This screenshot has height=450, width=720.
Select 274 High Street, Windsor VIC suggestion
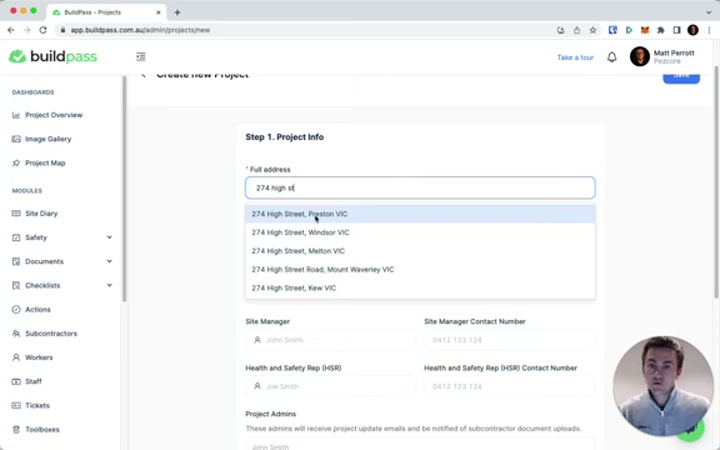click(420, 232)
